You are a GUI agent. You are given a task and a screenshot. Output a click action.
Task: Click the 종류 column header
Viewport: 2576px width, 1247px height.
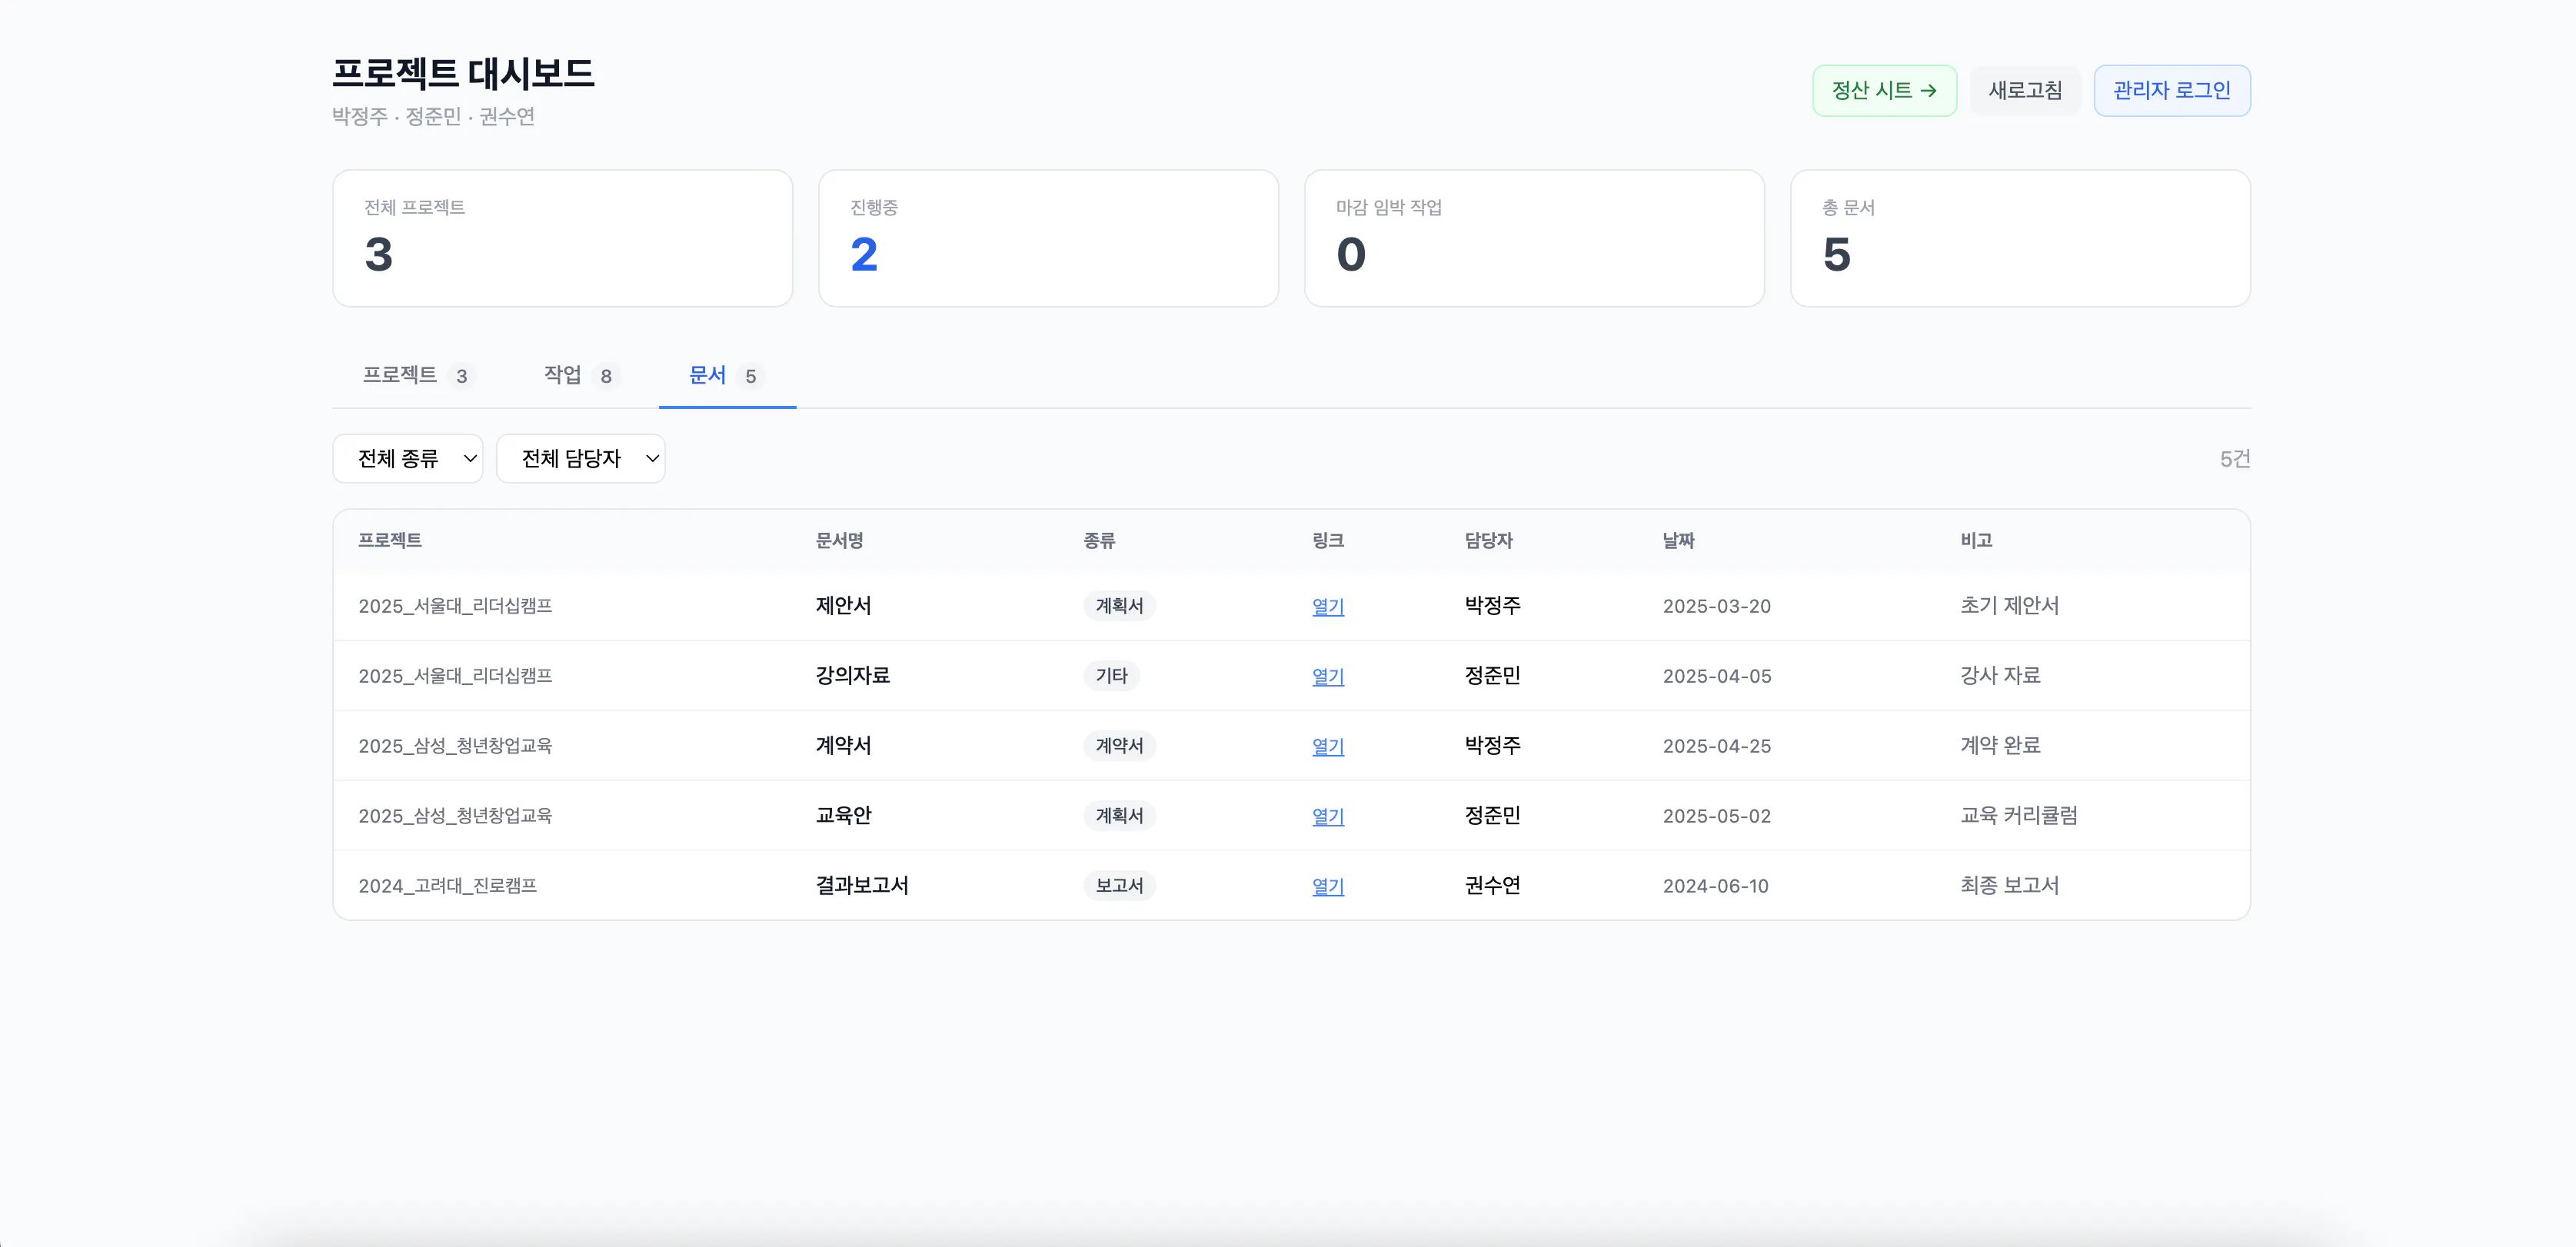1100,541
